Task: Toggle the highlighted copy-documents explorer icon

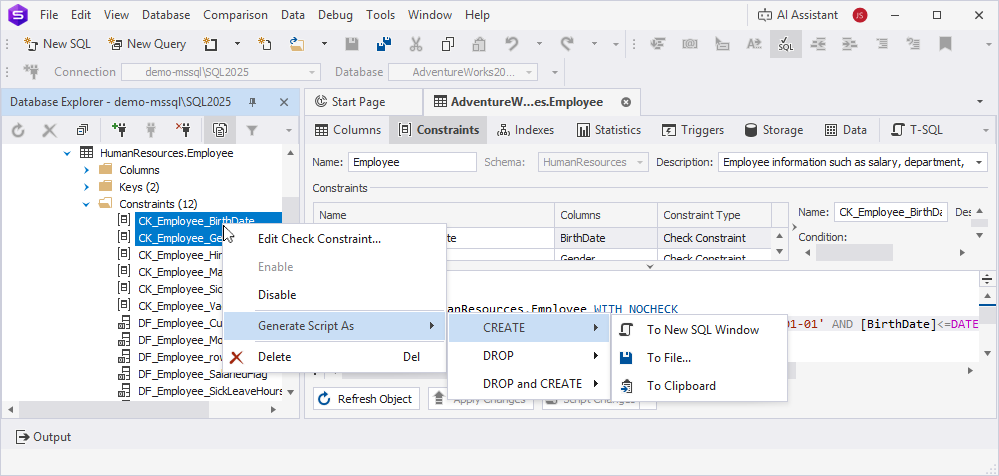Action: tap(219, 131)
